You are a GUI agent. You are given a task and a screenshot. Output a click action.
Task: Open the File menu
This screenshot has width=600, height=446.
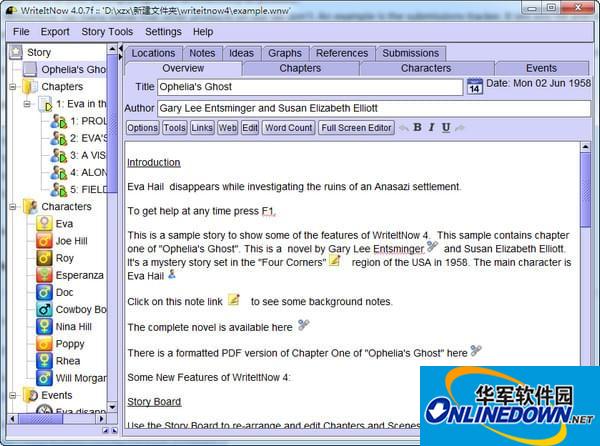tap(21, 32)
